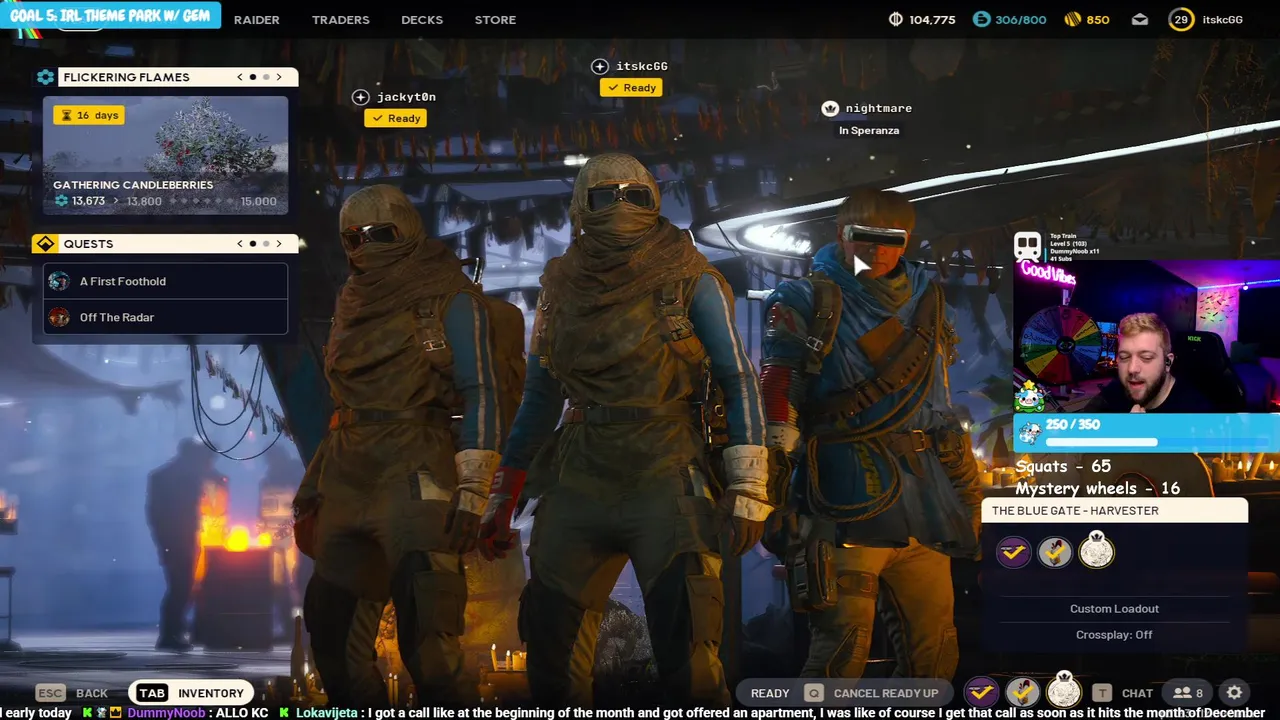
Task: Click the streamer webcam overlay
Action: click(x=1147, y=336)
